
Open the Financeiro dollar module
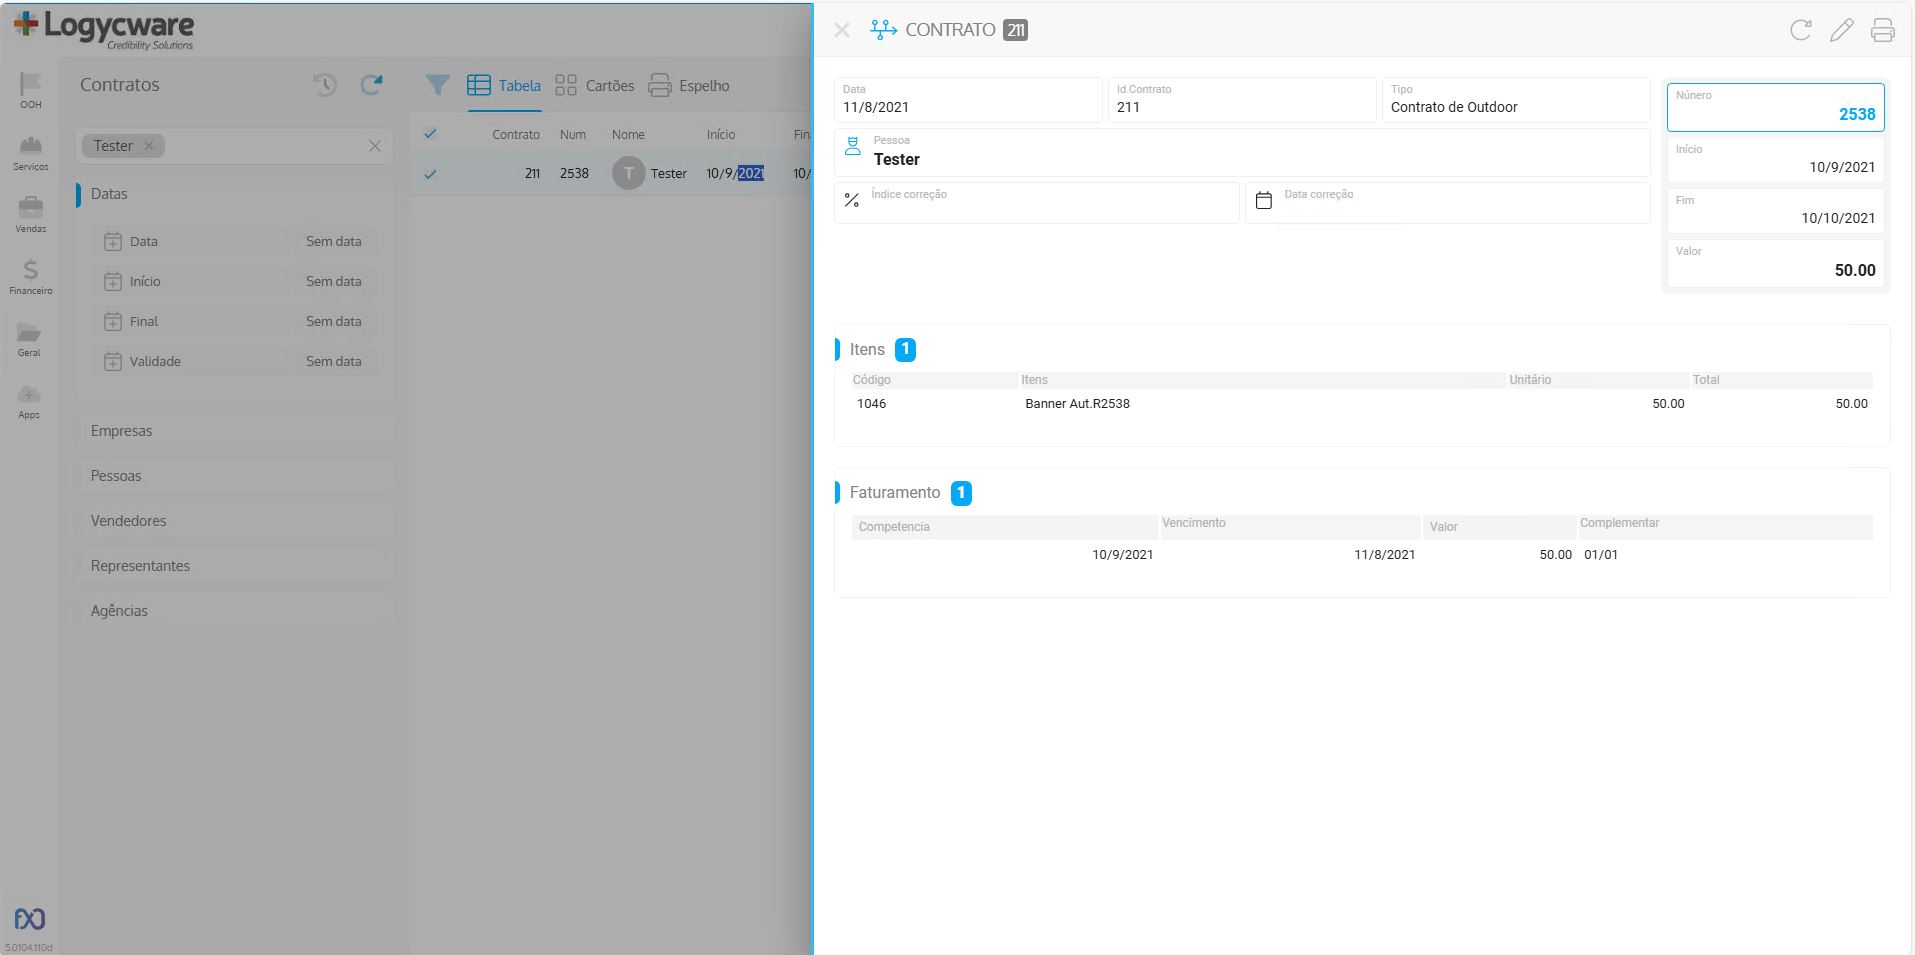click(x=31, y=276)
